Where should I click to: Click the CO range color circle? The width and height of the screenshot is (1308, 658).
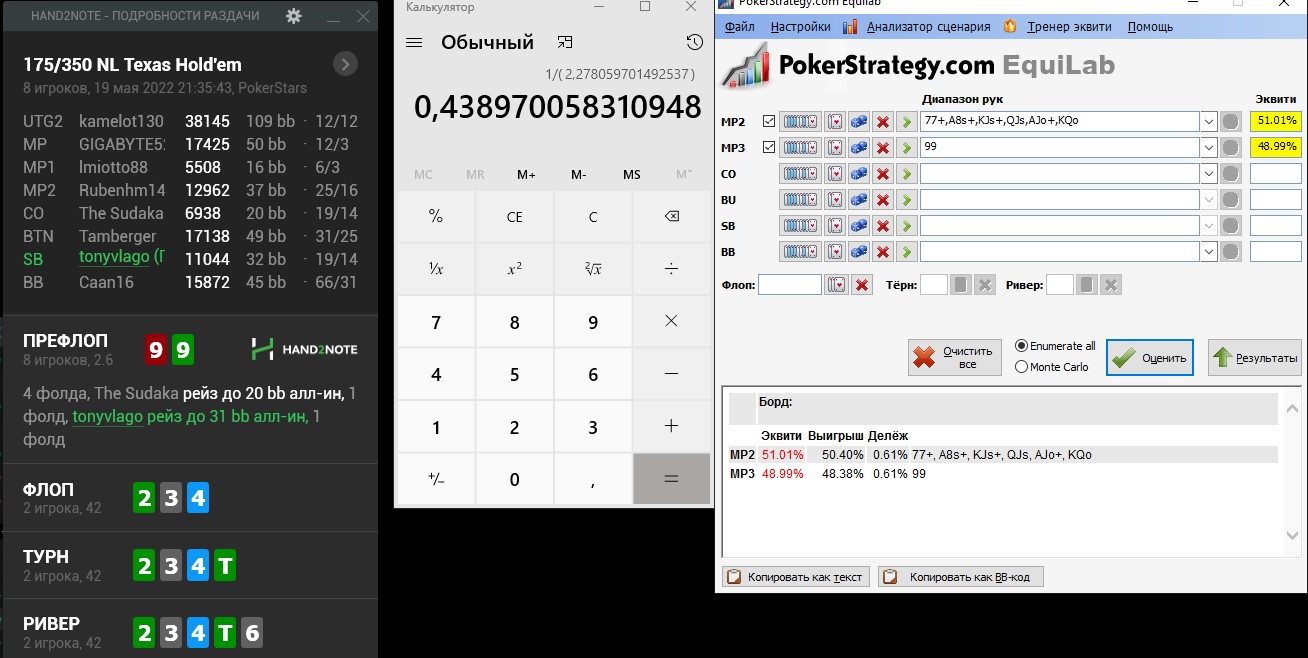pyautogui.click(x=1232, y=173)
